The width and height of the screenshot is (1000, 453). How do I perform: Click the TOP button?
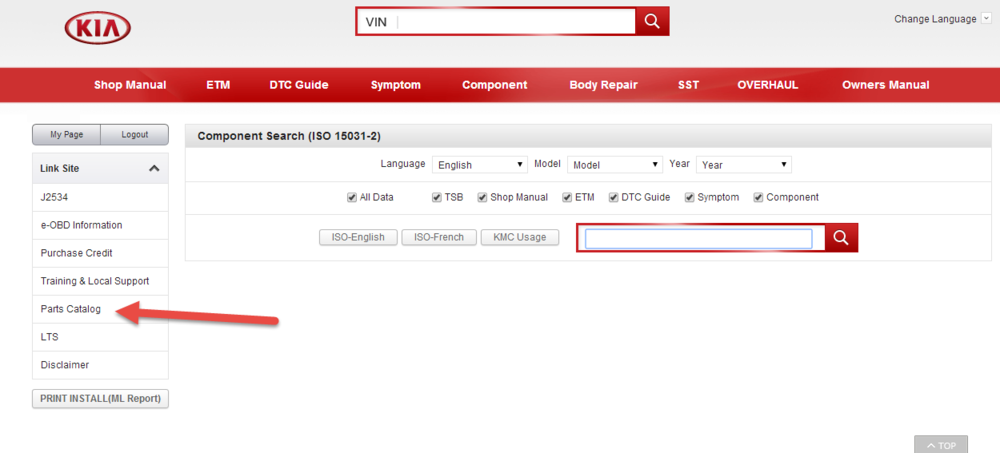click(941, 445)
